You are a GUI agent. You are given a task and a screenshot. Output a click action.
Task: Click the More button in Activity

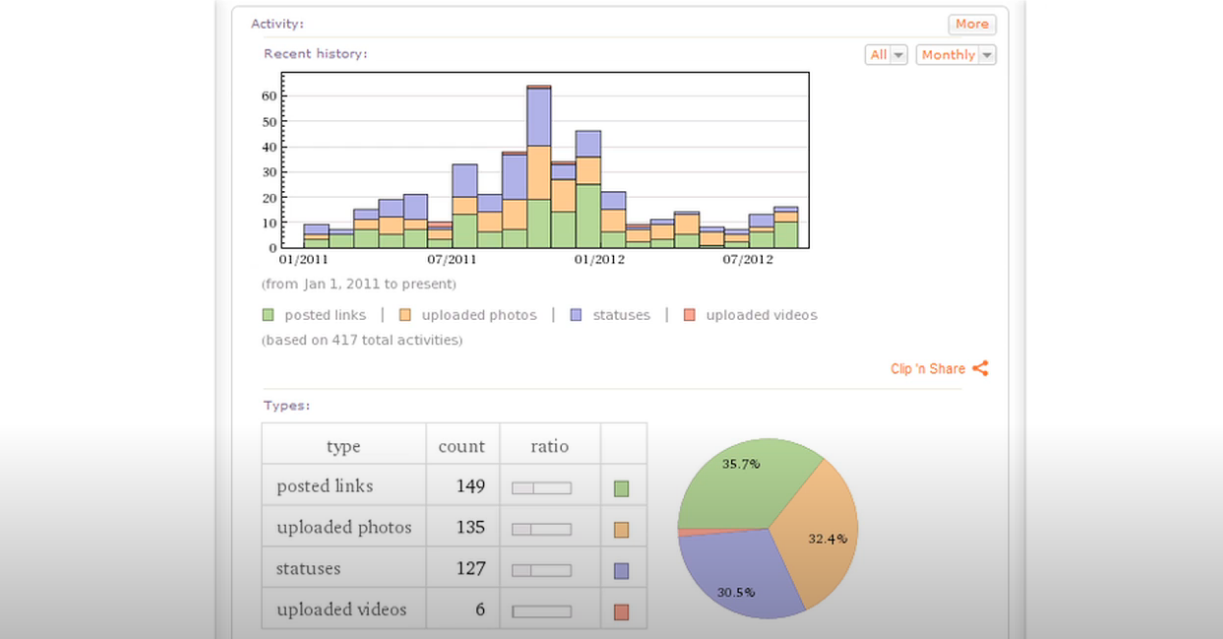coord(972,24)
